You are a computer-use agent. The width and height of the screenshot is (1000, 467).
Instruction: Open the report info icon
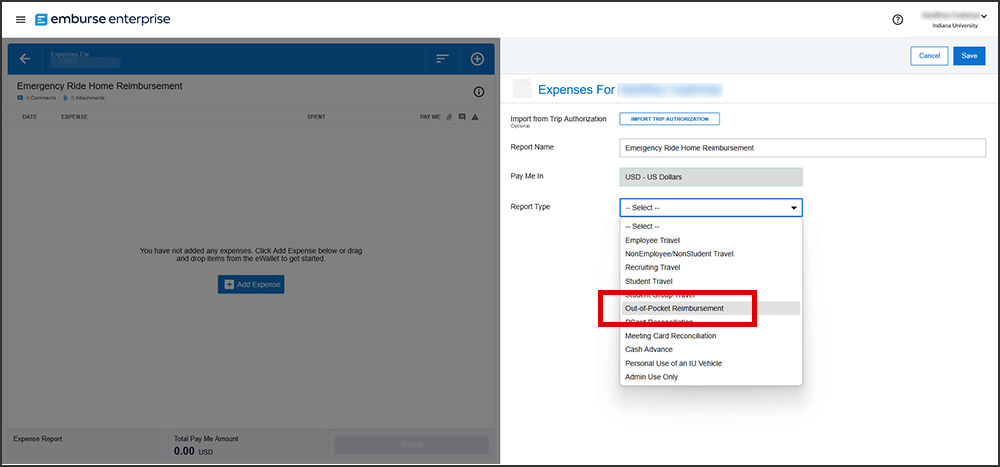pos(478,92)
